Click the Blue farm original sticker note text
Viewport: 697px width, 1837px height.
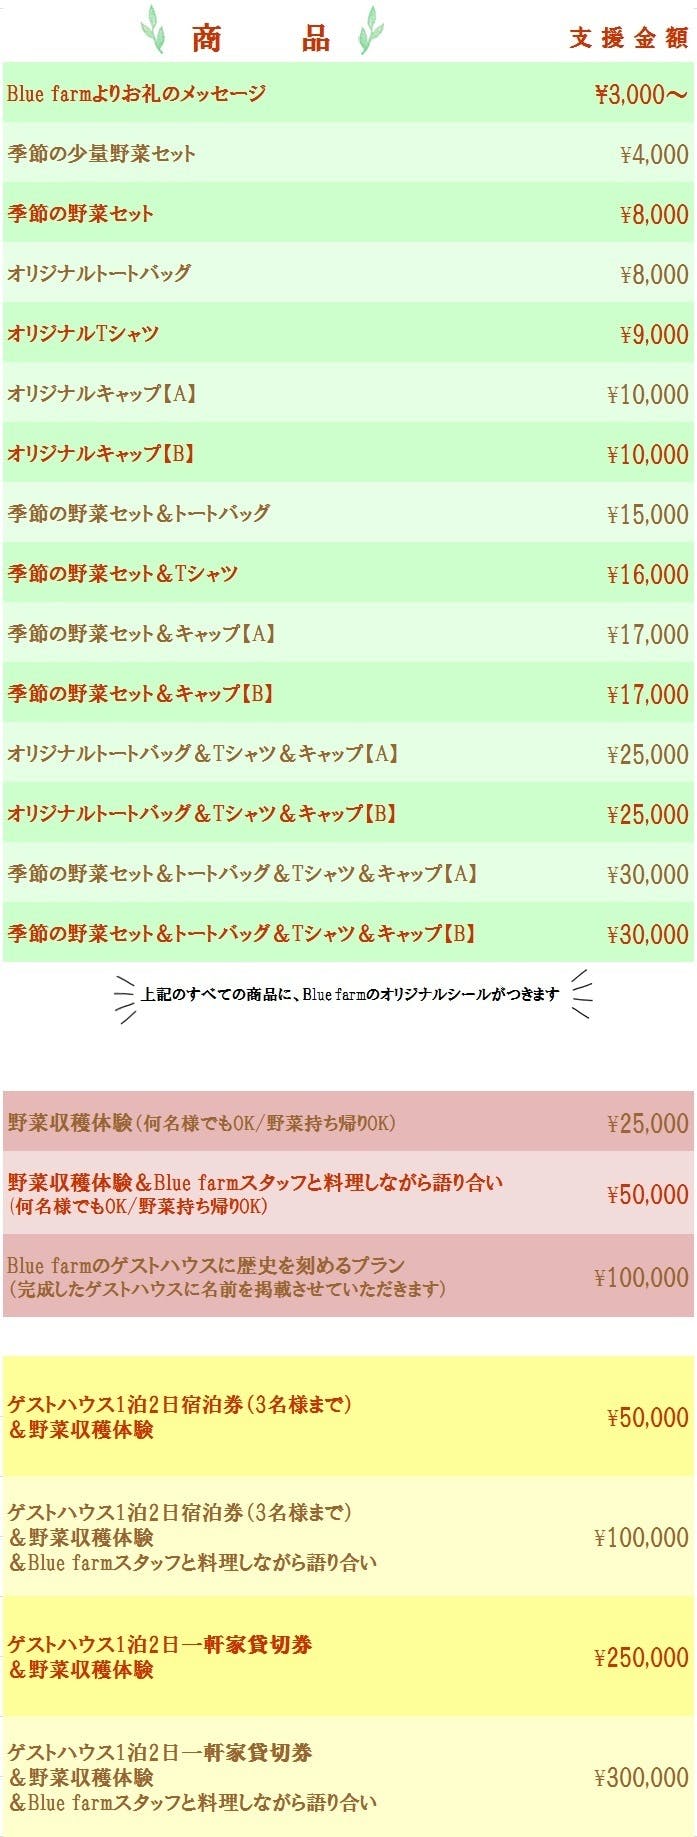pyautogui.click(x=350, y=994)
